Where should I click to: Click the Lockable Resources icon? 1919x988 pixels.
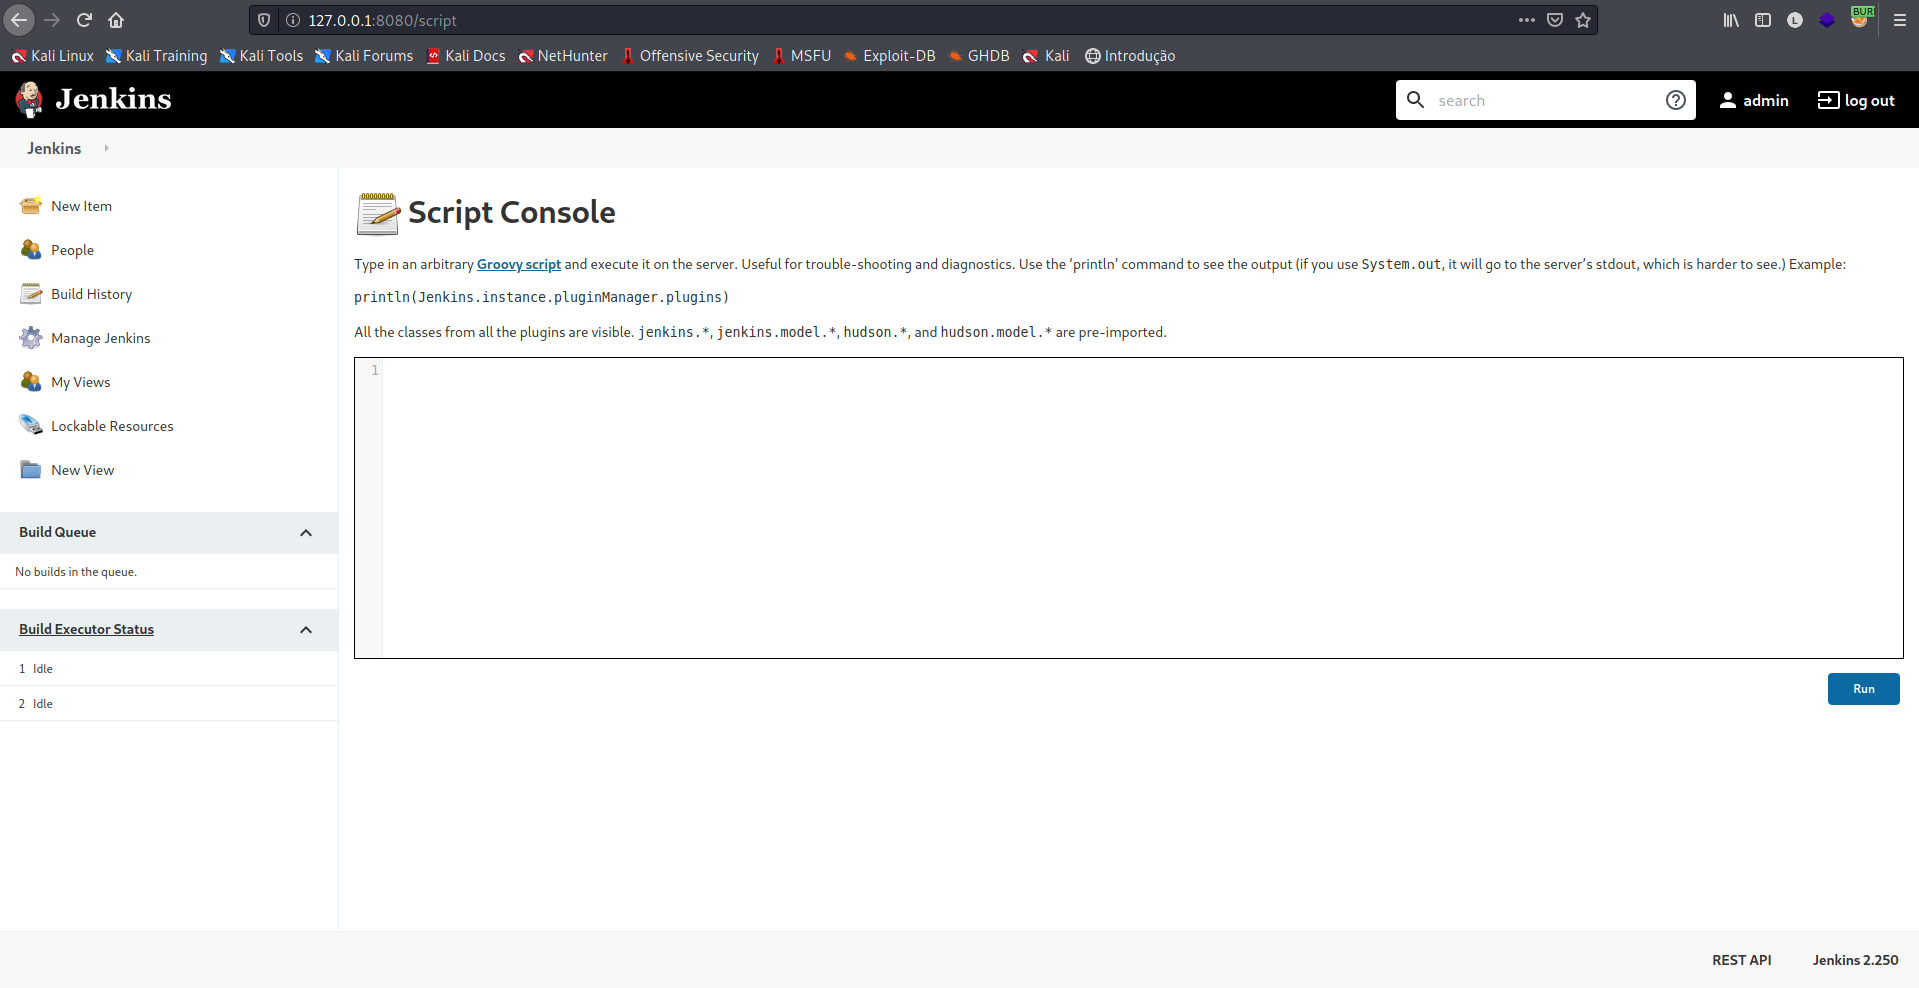(x=31, y=426)
